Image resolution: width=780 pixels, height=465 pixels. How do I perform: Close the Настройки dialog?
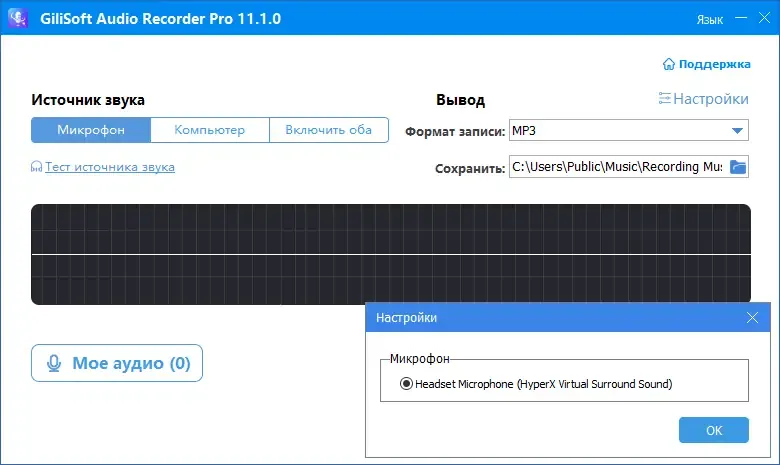[x=752, y=317]
